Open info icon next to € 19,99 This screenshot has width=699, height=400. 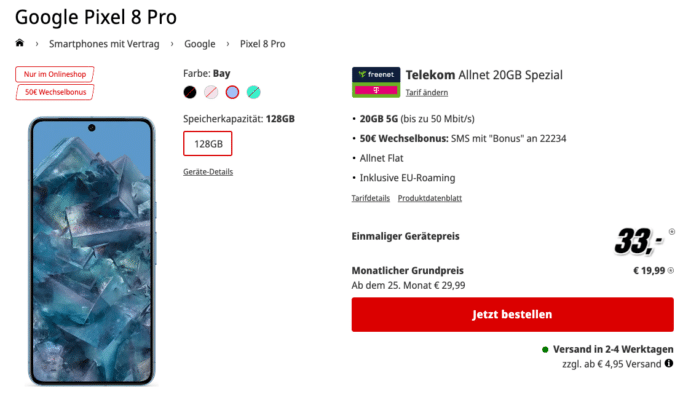point(671,271)
